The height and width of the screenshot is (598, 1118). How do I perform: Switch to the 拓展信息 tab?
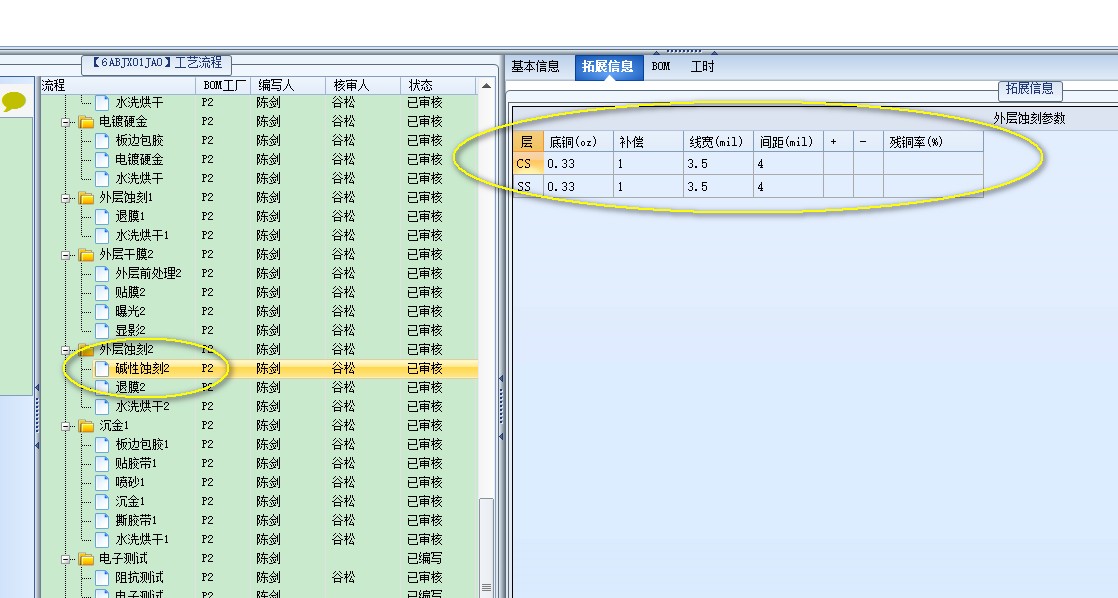607,66
